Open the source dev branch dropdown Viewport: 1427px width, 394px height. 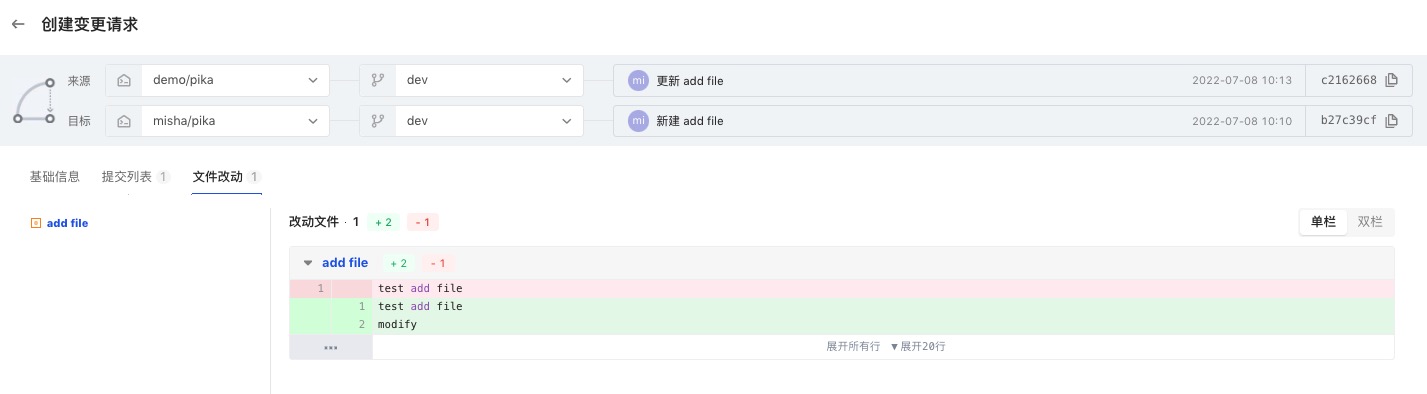click(x=490, y=81)
